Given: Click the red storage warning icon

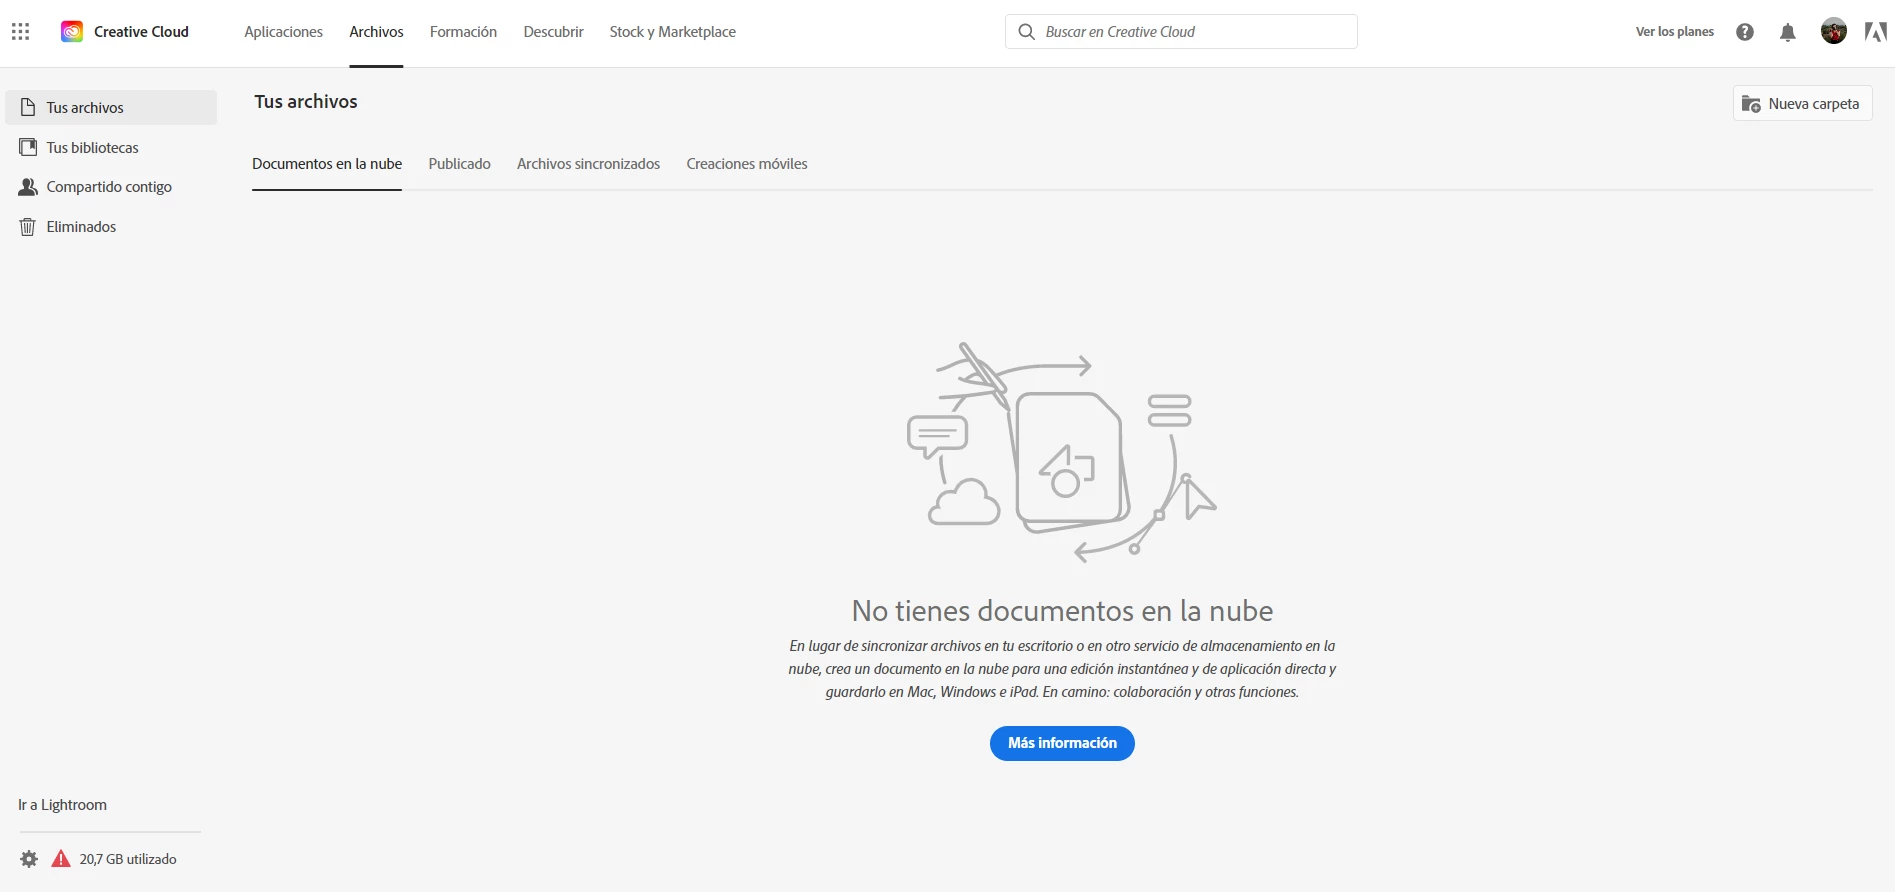Looking at the screenshot, I should point(61,859).
